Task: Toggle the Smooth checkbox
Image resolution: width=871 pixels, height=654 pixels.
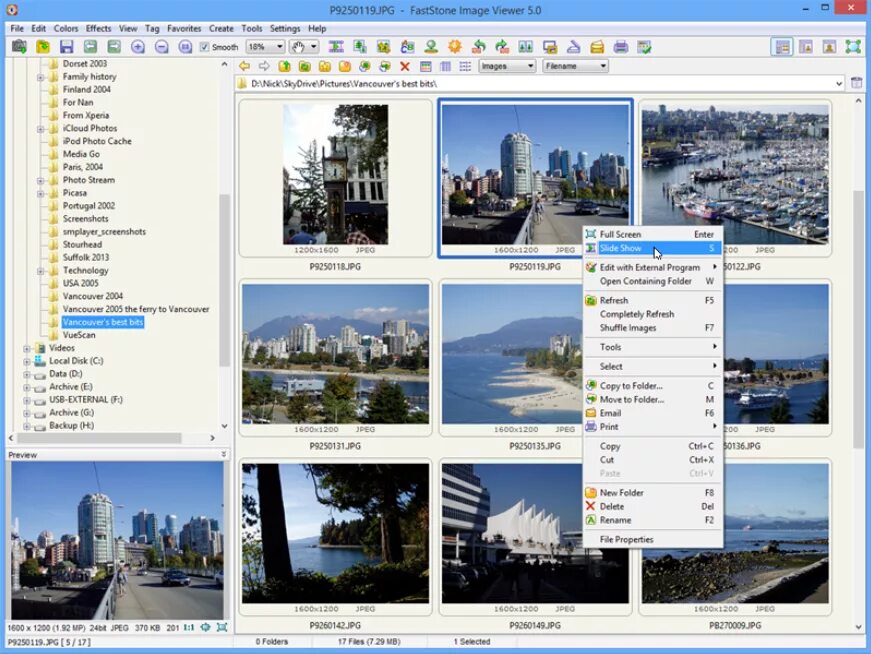Action: (204, 47)
